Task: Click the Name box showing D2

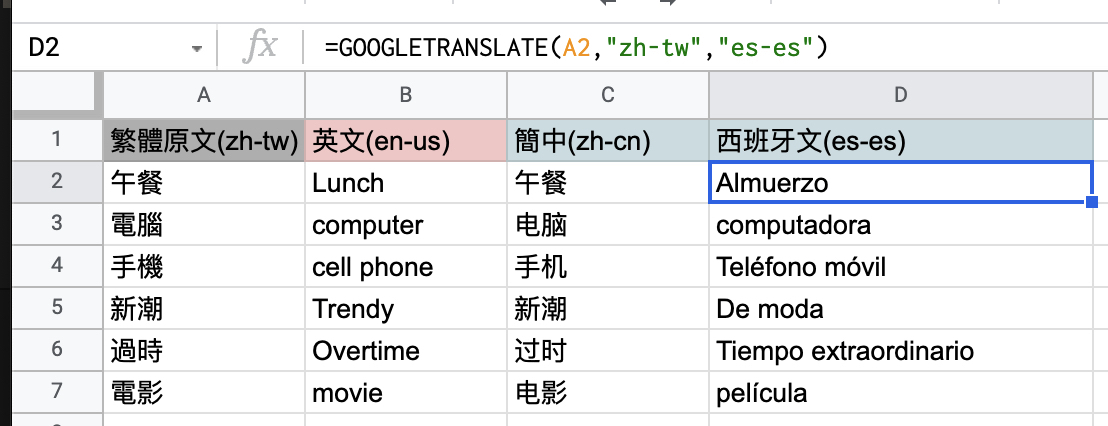Action: [90, 47]
